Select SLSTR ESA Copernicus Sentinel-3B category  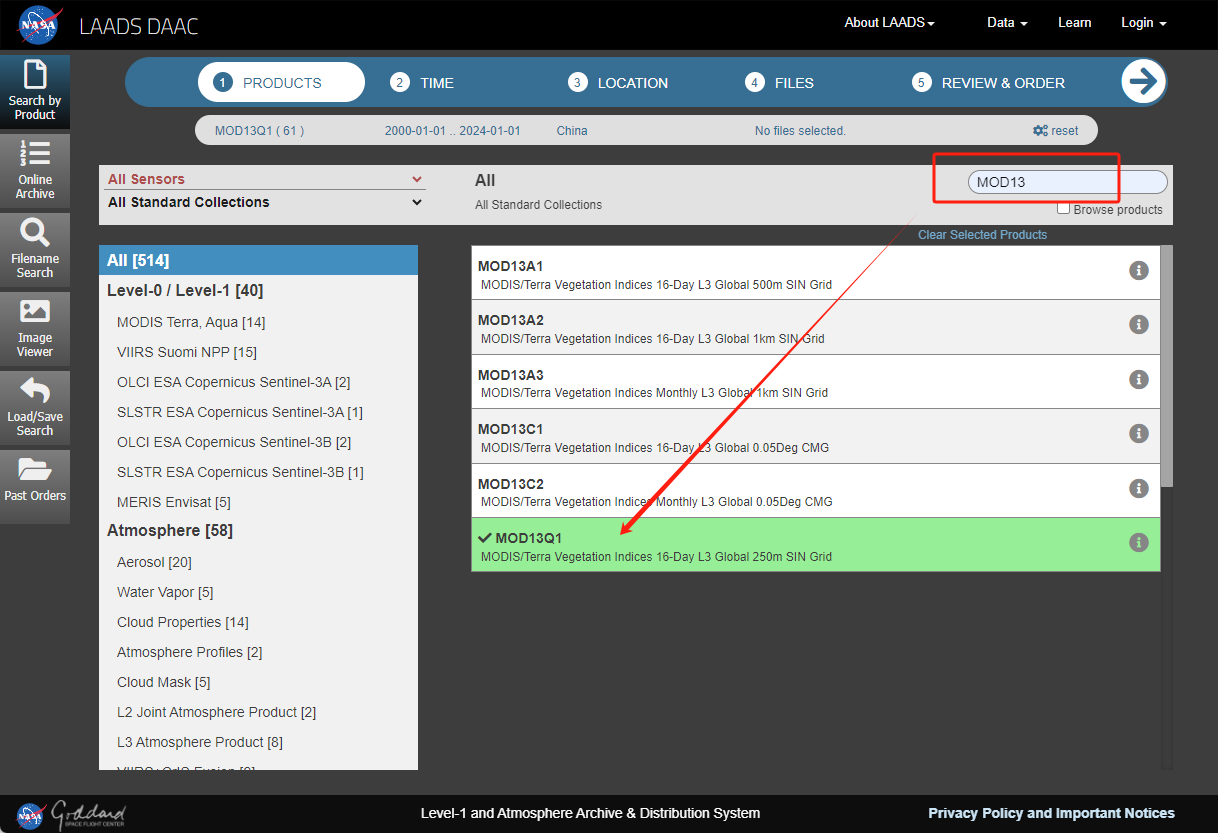pos(240,472)
